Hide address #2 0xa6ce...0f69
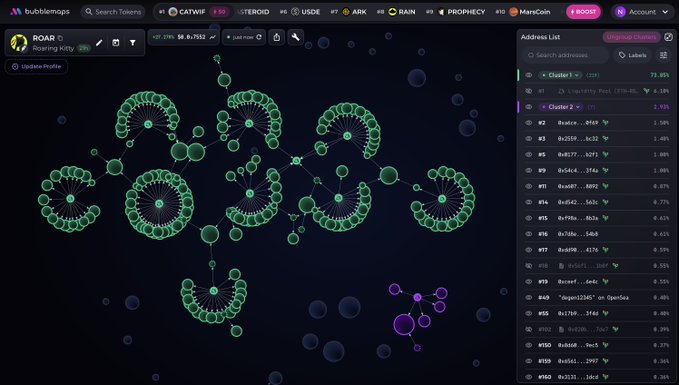Screen dimensions: 679x385 click(x=529, y=123)
